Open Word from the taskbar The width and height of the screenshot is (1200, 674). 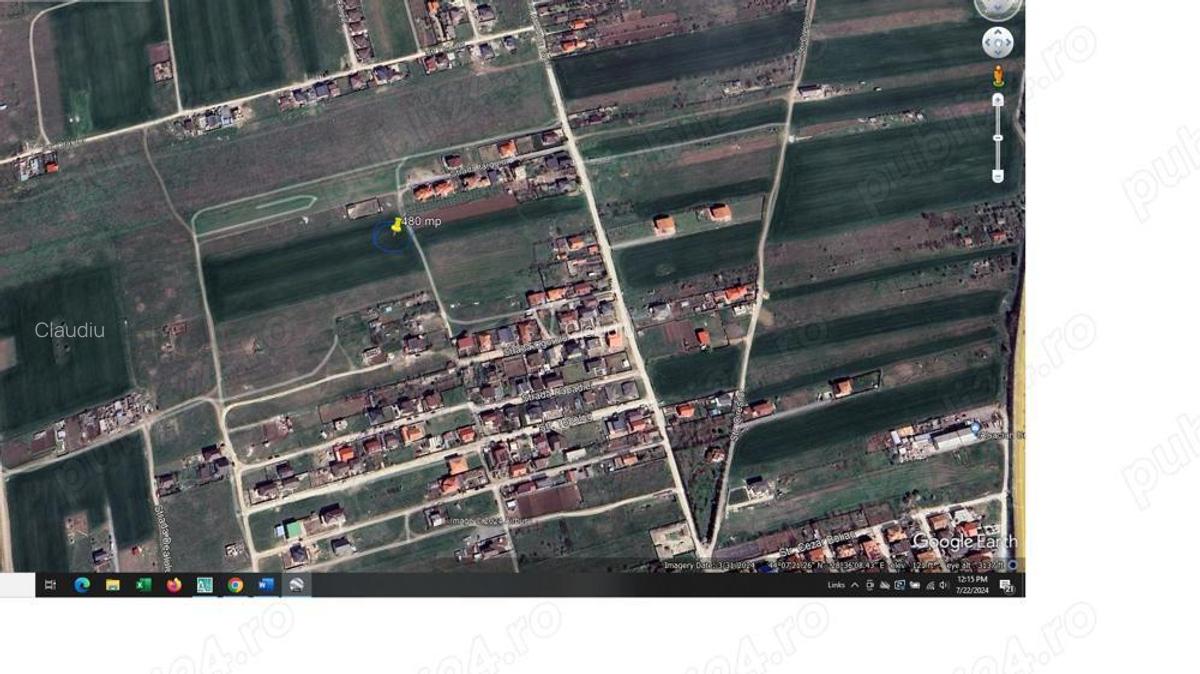click(265, 585)
